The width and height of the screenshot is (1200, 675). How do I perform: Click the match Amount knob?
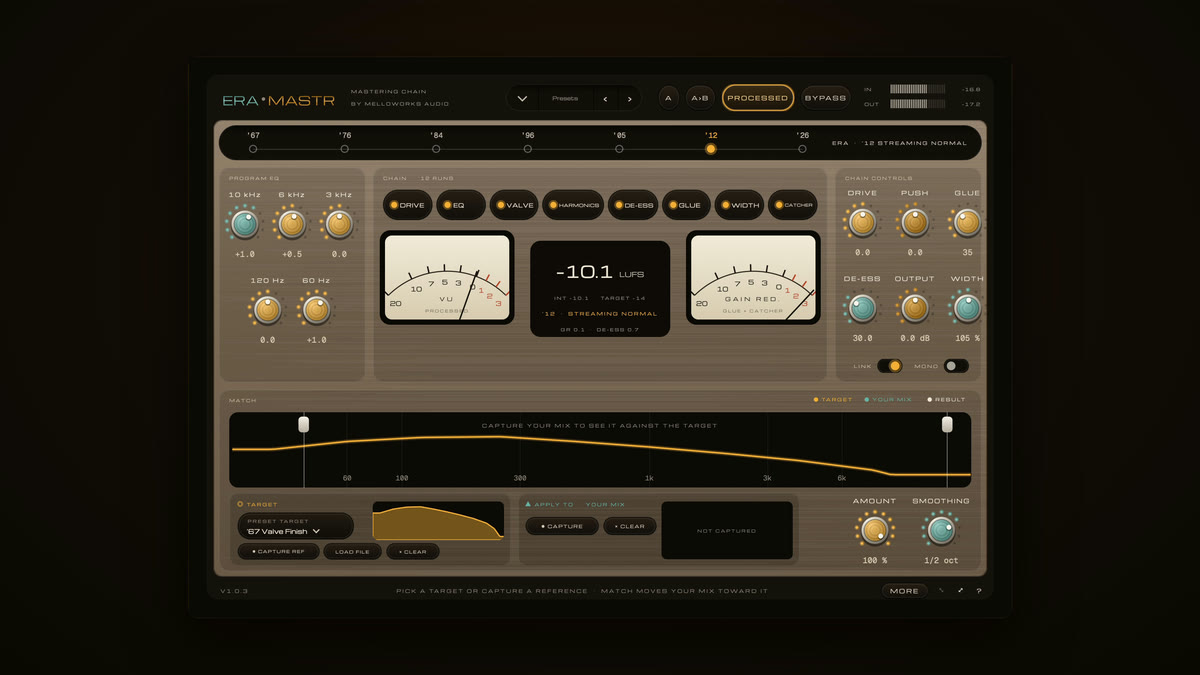click(875, 529)
